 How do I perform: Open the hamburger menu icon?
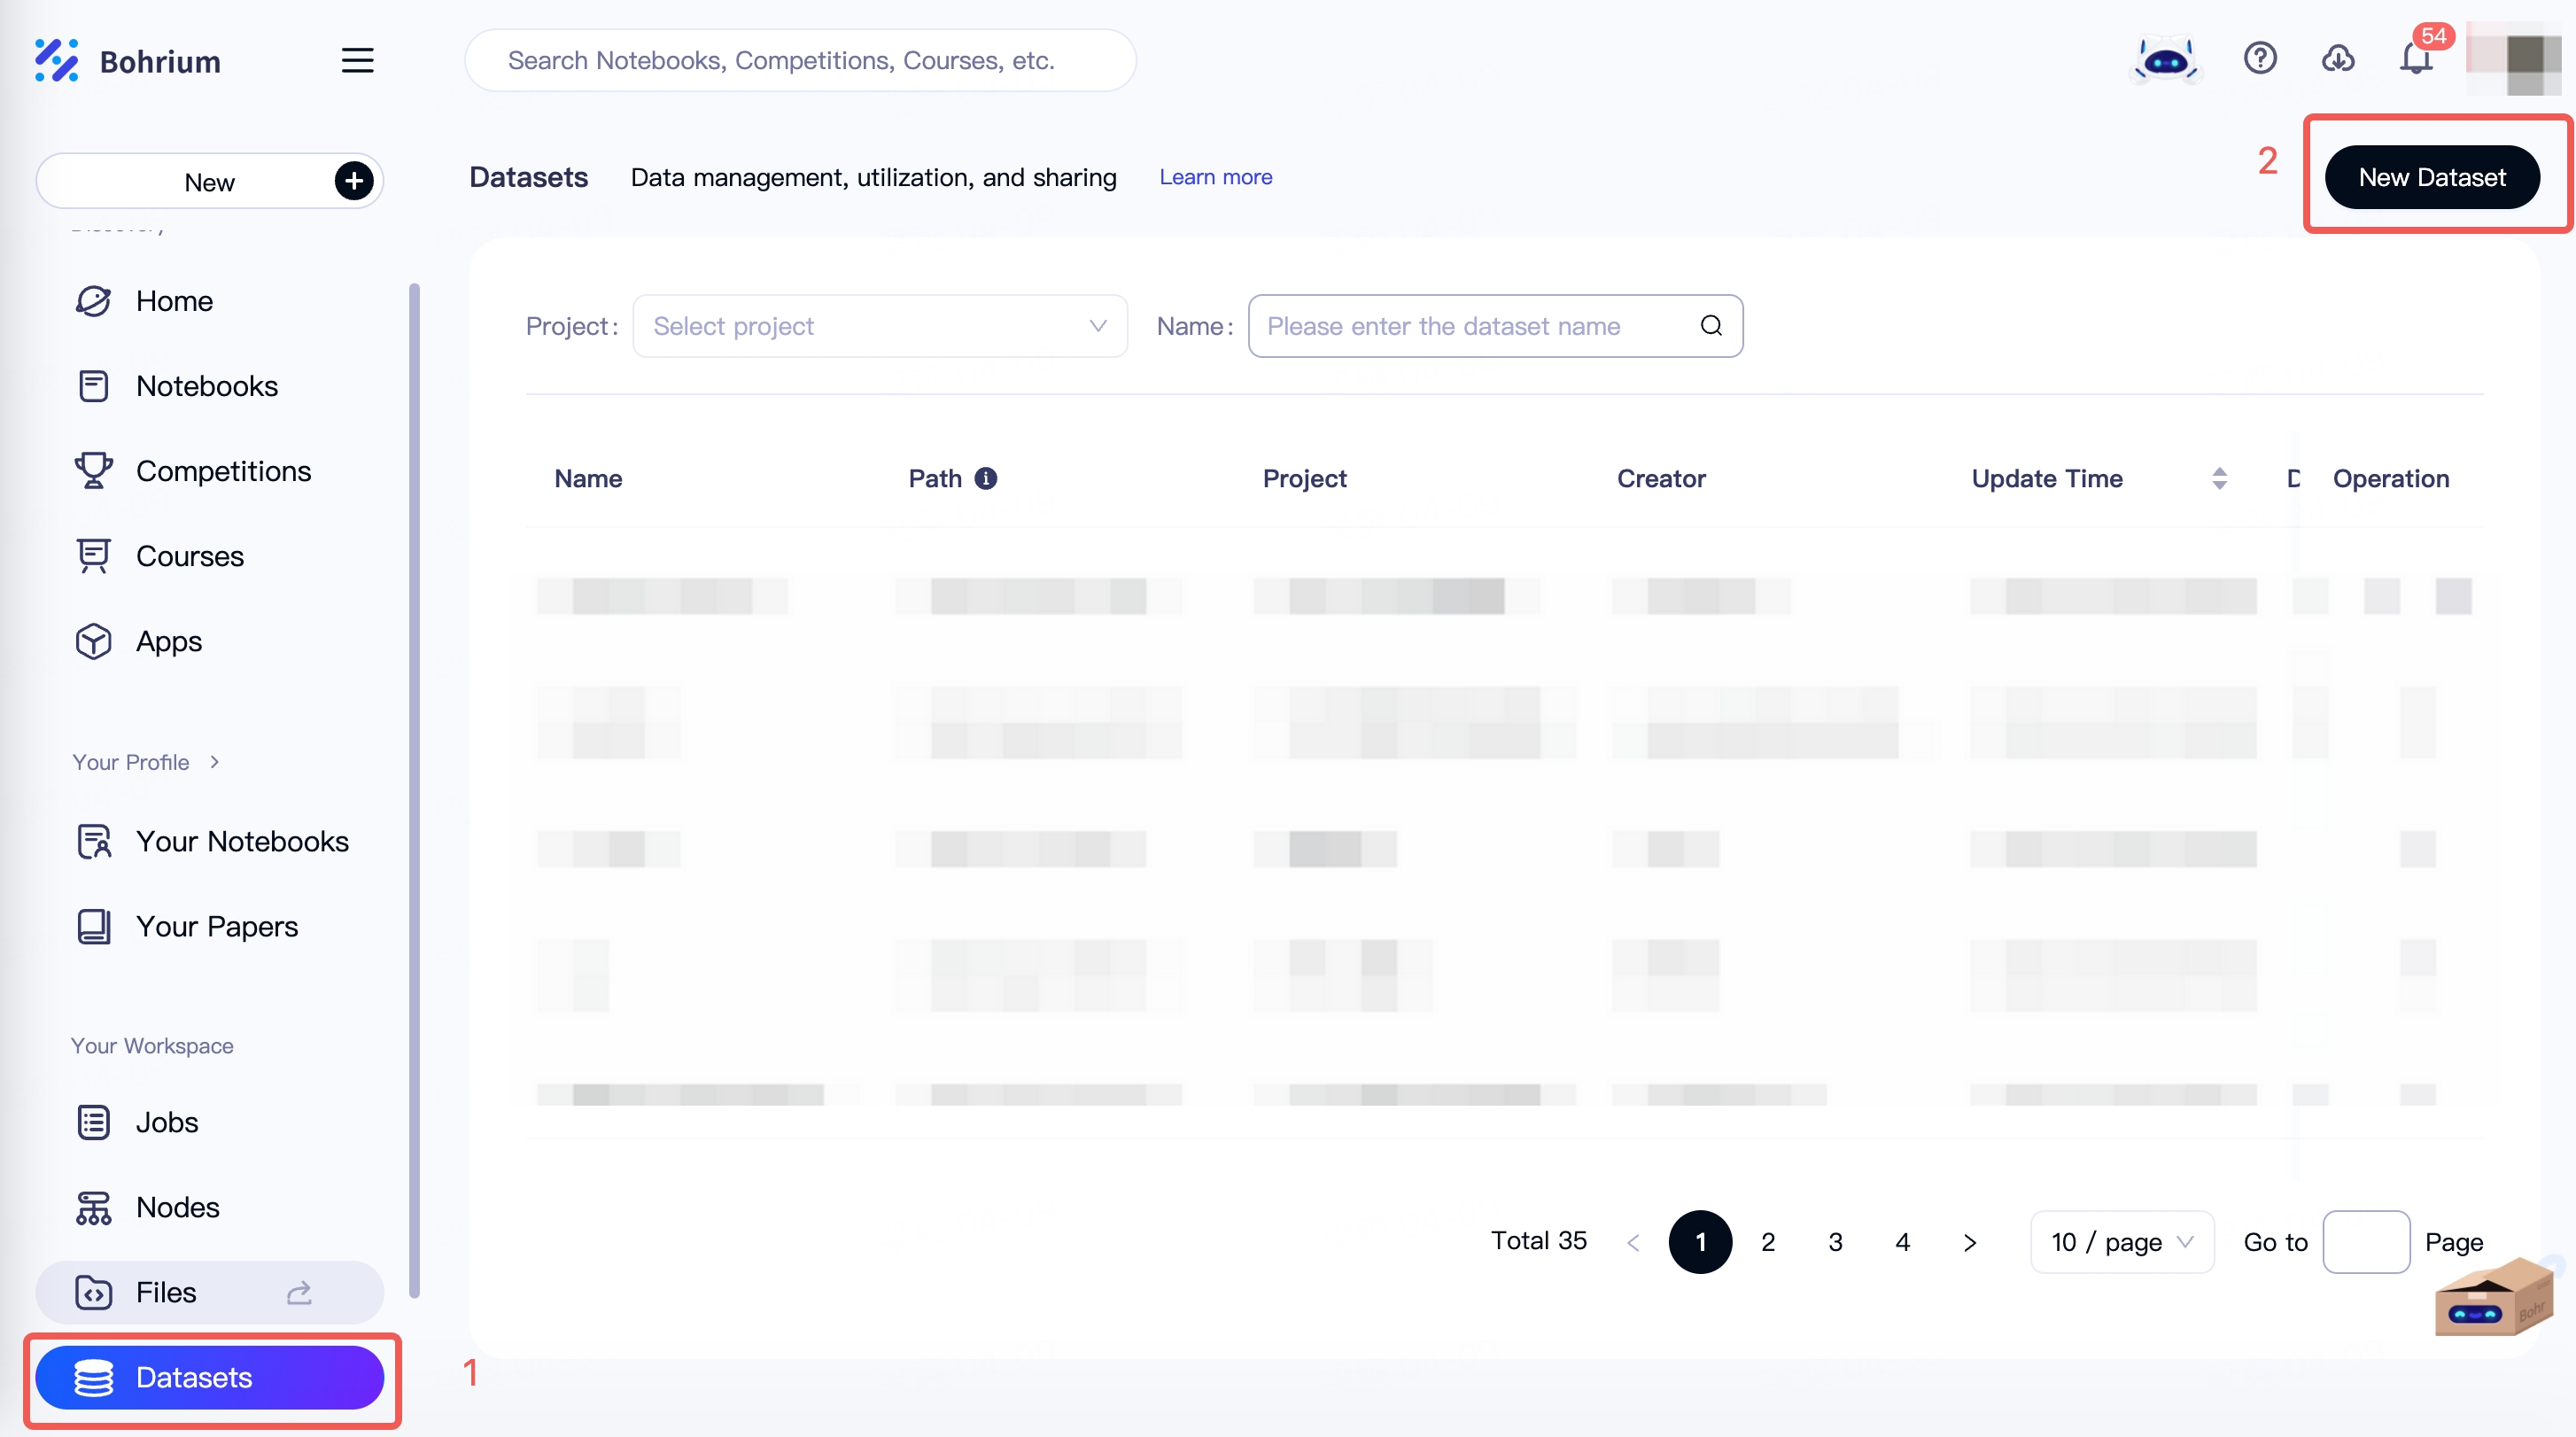pos(357,60)
